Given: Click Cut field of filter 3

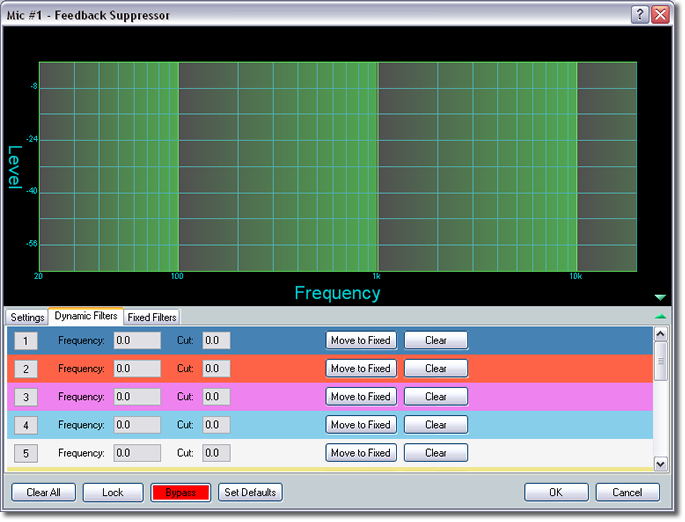Looking at the screenshot, I should [x=216, y=397].
